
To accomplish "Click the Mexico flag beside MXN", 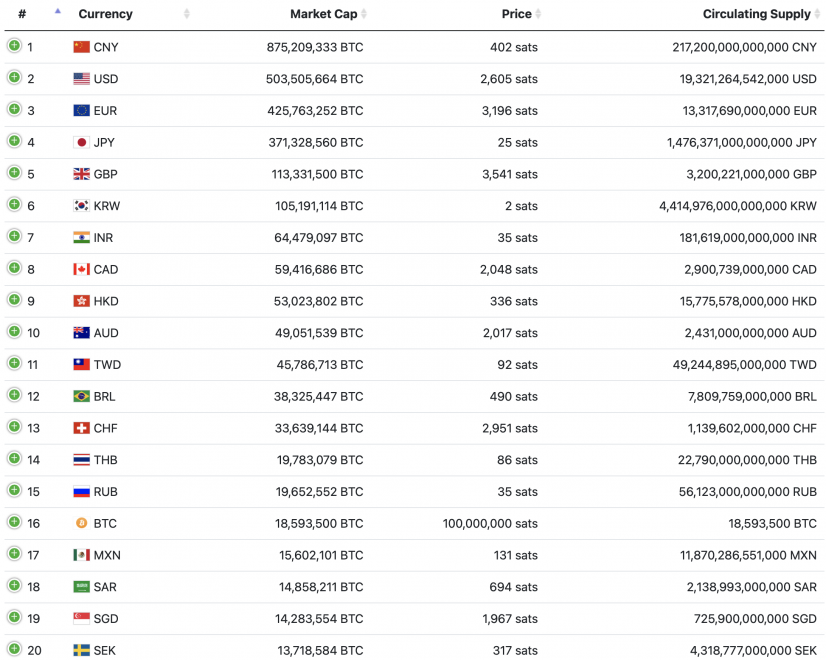I will (80, 555).
